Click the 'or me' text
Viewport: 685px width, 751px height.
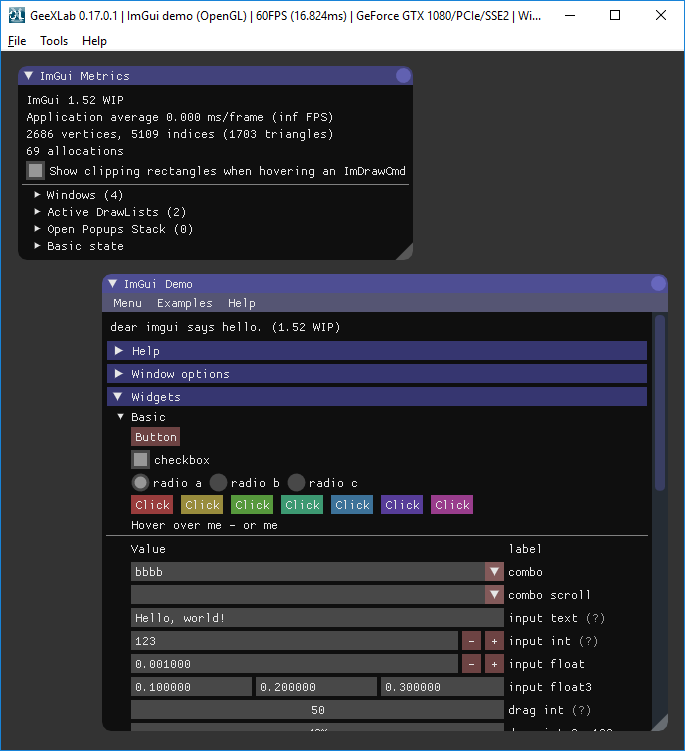[260, 525]
